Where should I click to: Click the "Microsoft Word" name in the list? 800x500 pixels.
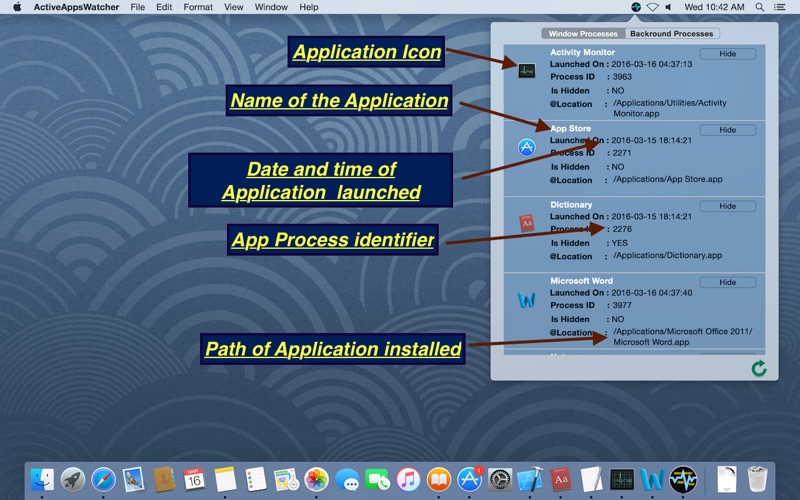[582, 281]
